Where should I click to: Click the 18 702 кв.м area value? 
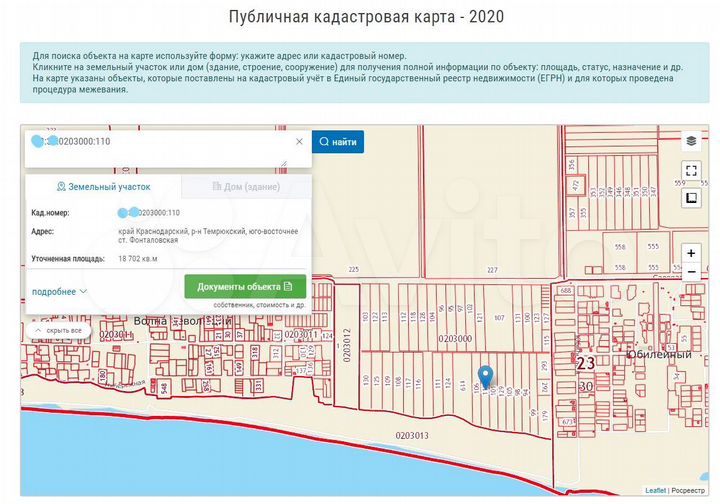coord(138,259)
